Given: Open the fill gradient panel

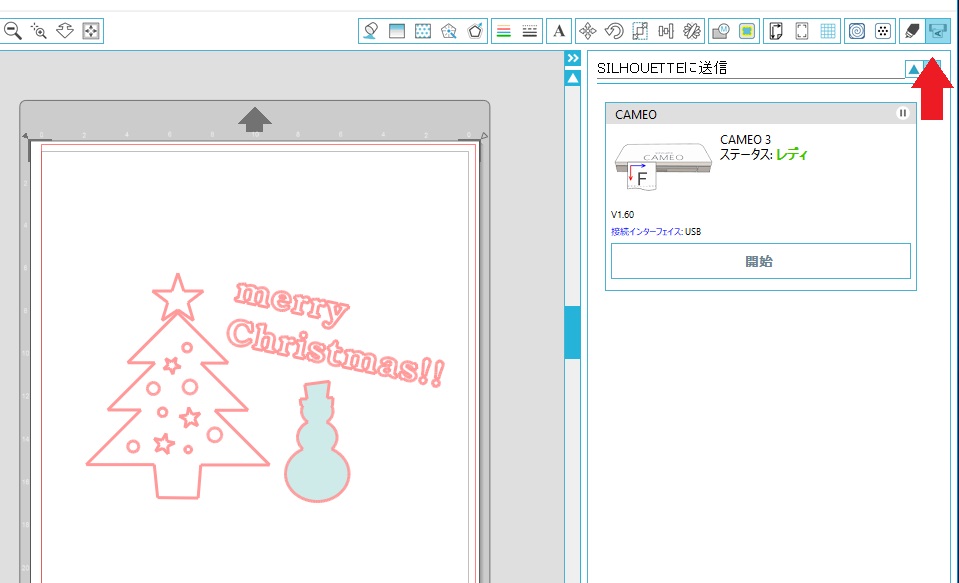Looking at the screenshot, I should tap(397, 31).
